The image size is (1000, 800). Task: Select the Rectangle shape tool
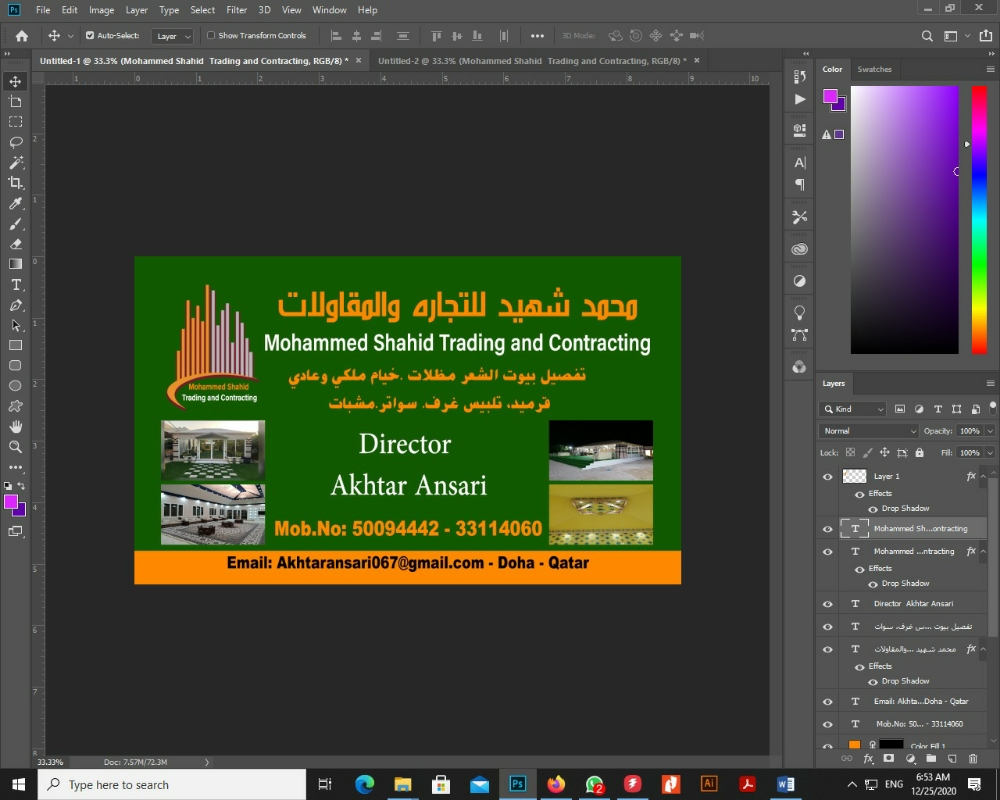click(x=16, y=345)
